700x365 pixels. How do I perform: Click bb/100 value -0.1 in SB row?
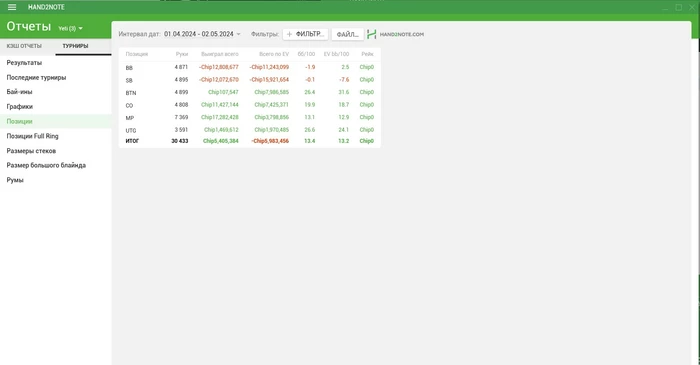coord(310,80)
